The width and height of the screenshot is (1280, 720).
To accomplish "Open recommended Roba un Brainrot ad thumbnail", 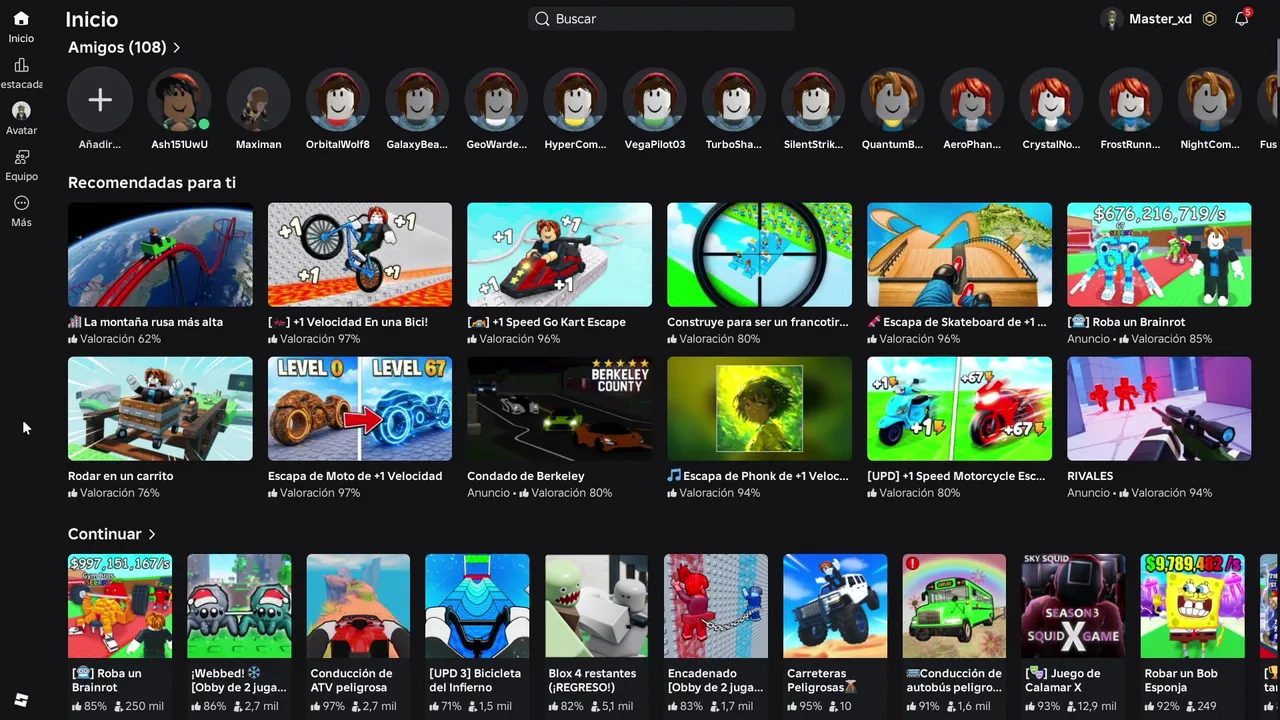I will point(1159,255).
